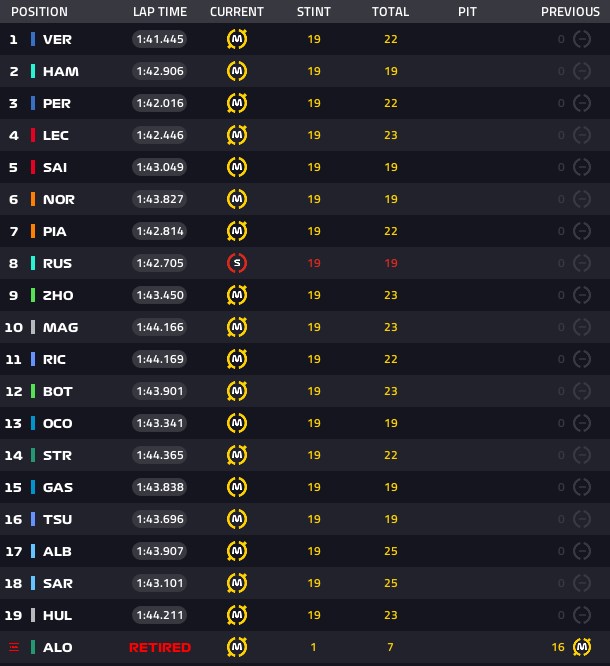Click Russell's red soft tyre icon
Viewport: 610px width, 666px height.
pyautogui.click(x=237, y=263)
